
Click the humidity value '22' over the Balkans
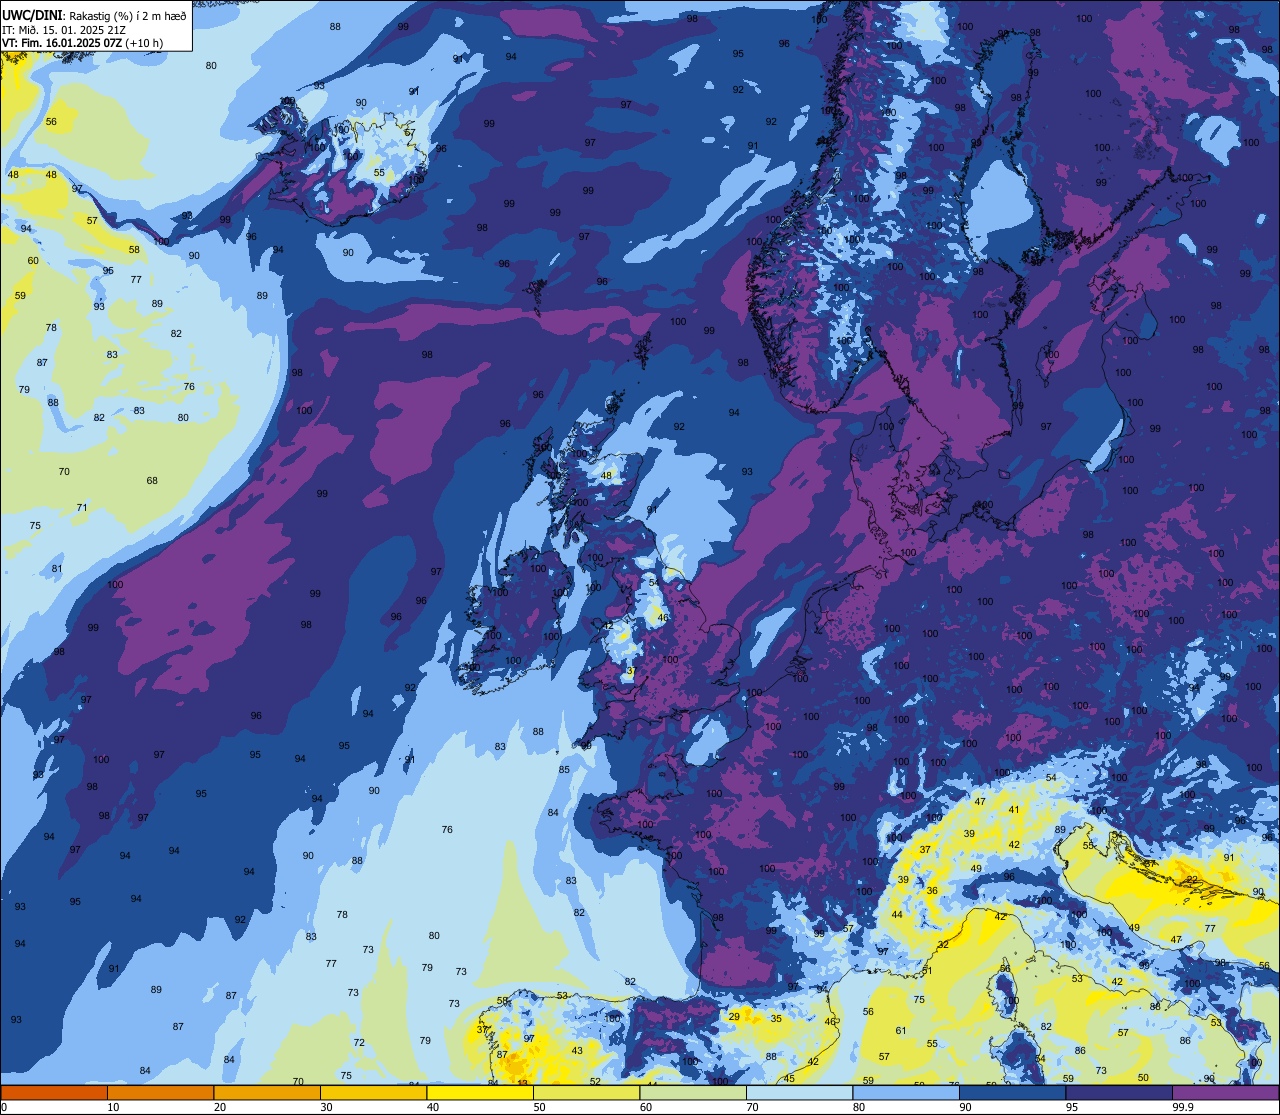[1192, 880]
